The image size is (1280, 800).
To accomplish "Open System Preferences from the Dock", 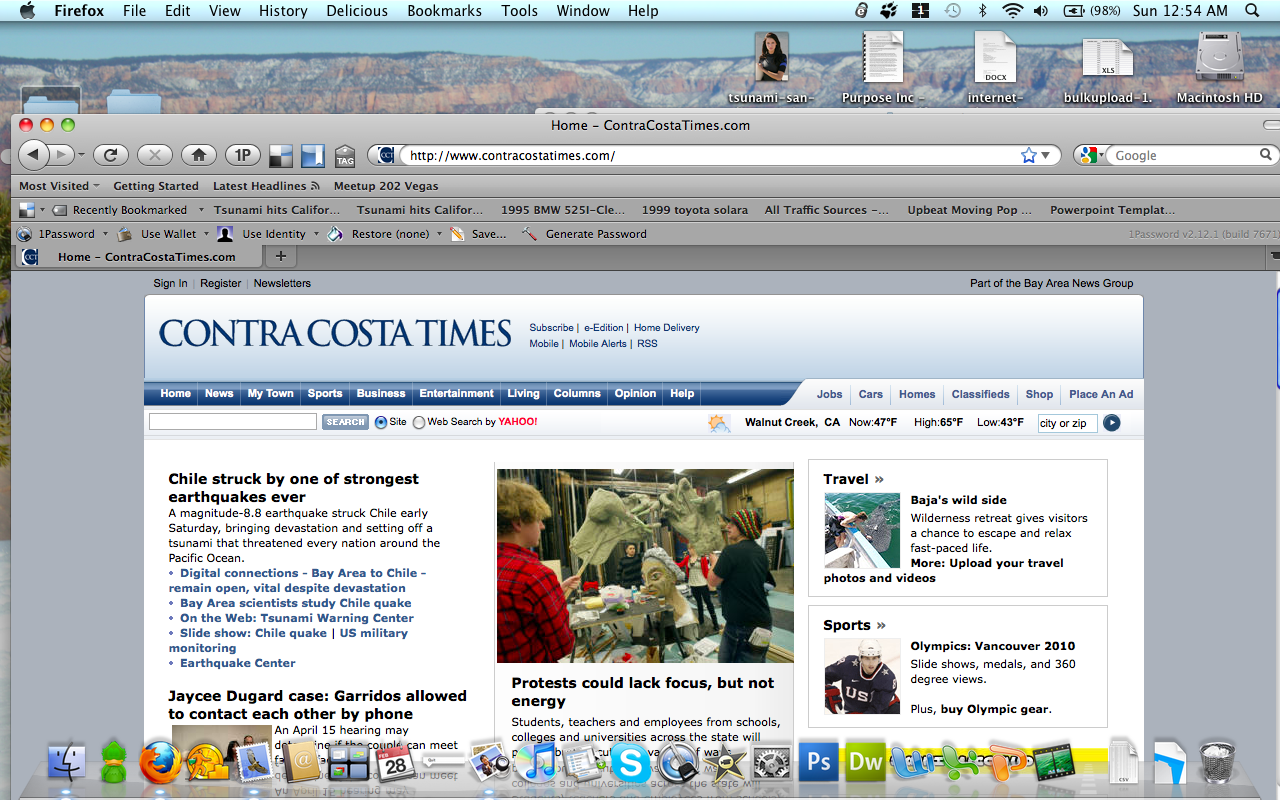I will (771, 763).
